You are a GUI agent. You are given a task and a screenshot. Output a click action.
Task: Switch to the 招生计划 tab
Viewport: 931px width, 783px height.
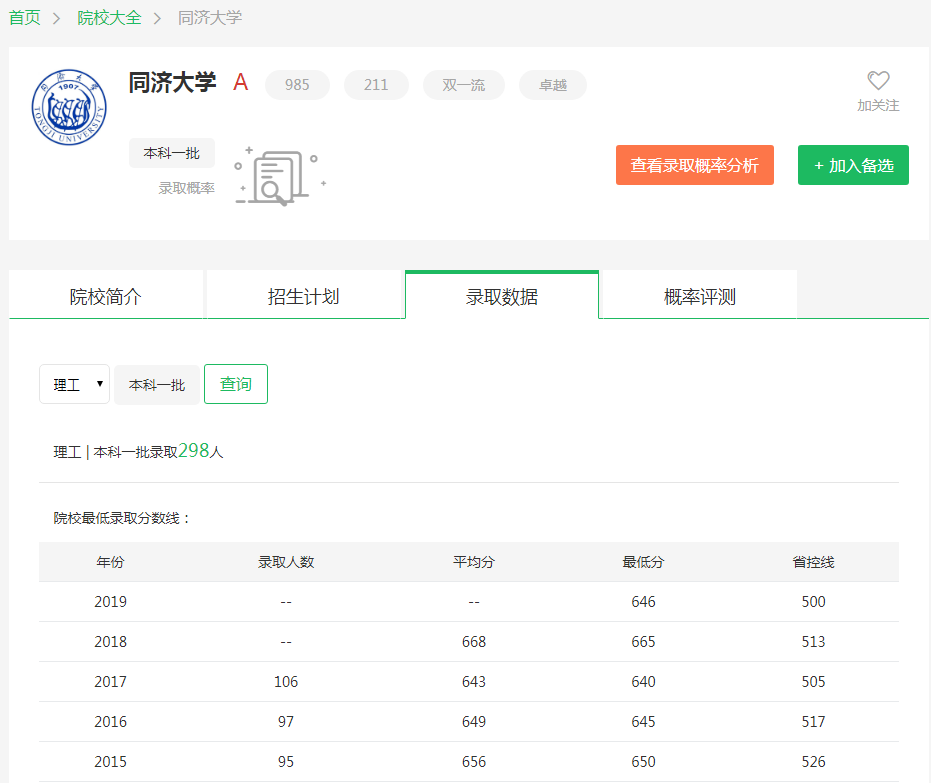point(304,296)
